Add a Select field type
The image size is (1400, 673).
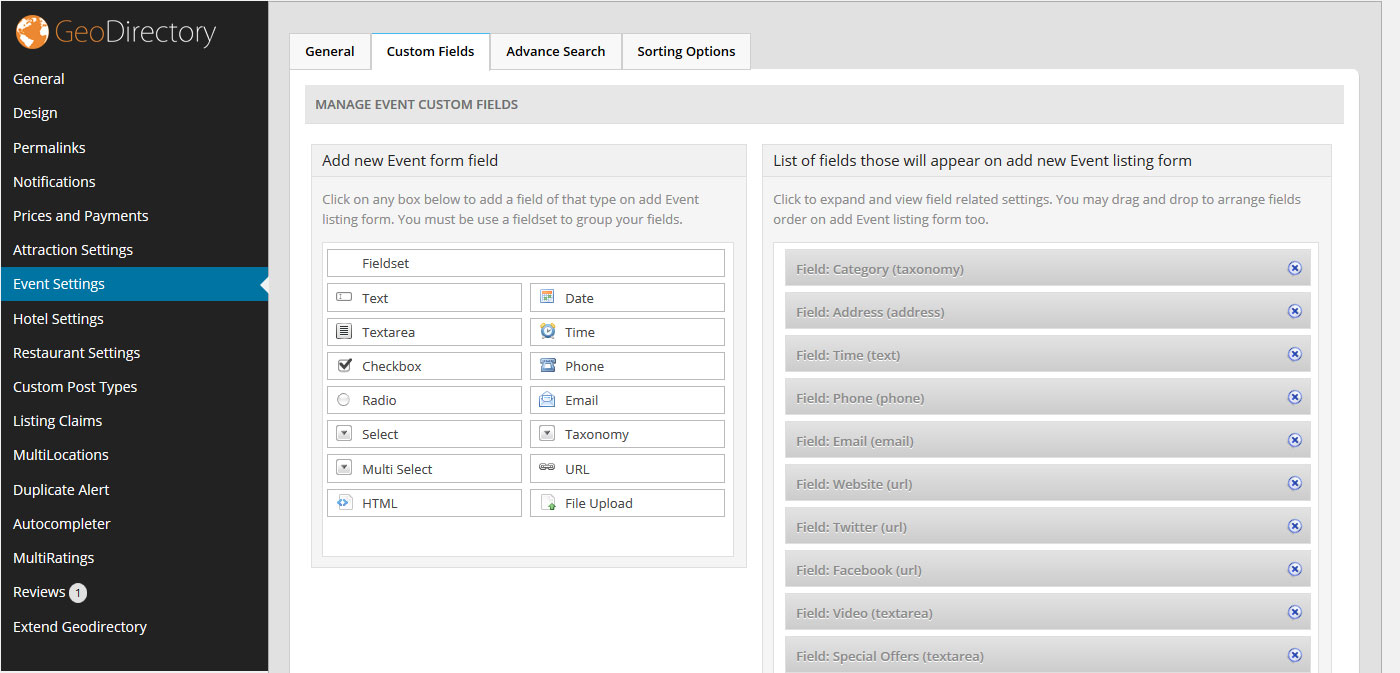(424, 434)
